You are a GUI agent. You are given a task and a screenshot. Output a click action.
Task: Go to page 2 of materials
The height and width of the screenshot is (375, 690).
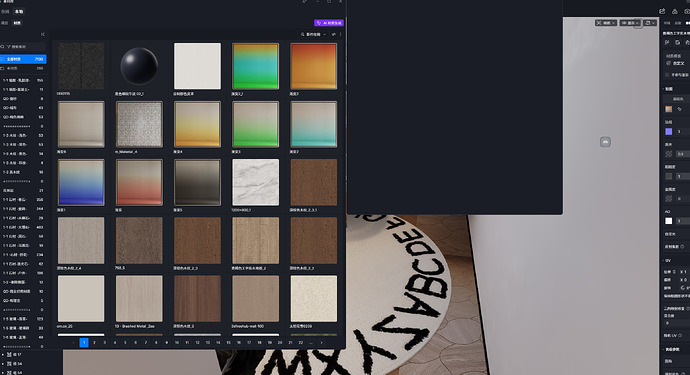click(94, 342)
